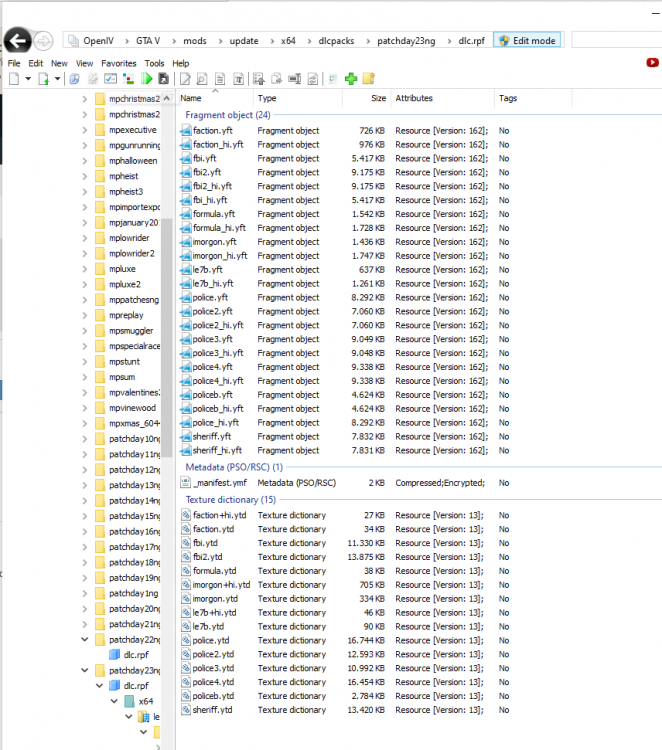Click the checklist window toolbar icon
Screen dimensions: 662x750
click(110, 79)
